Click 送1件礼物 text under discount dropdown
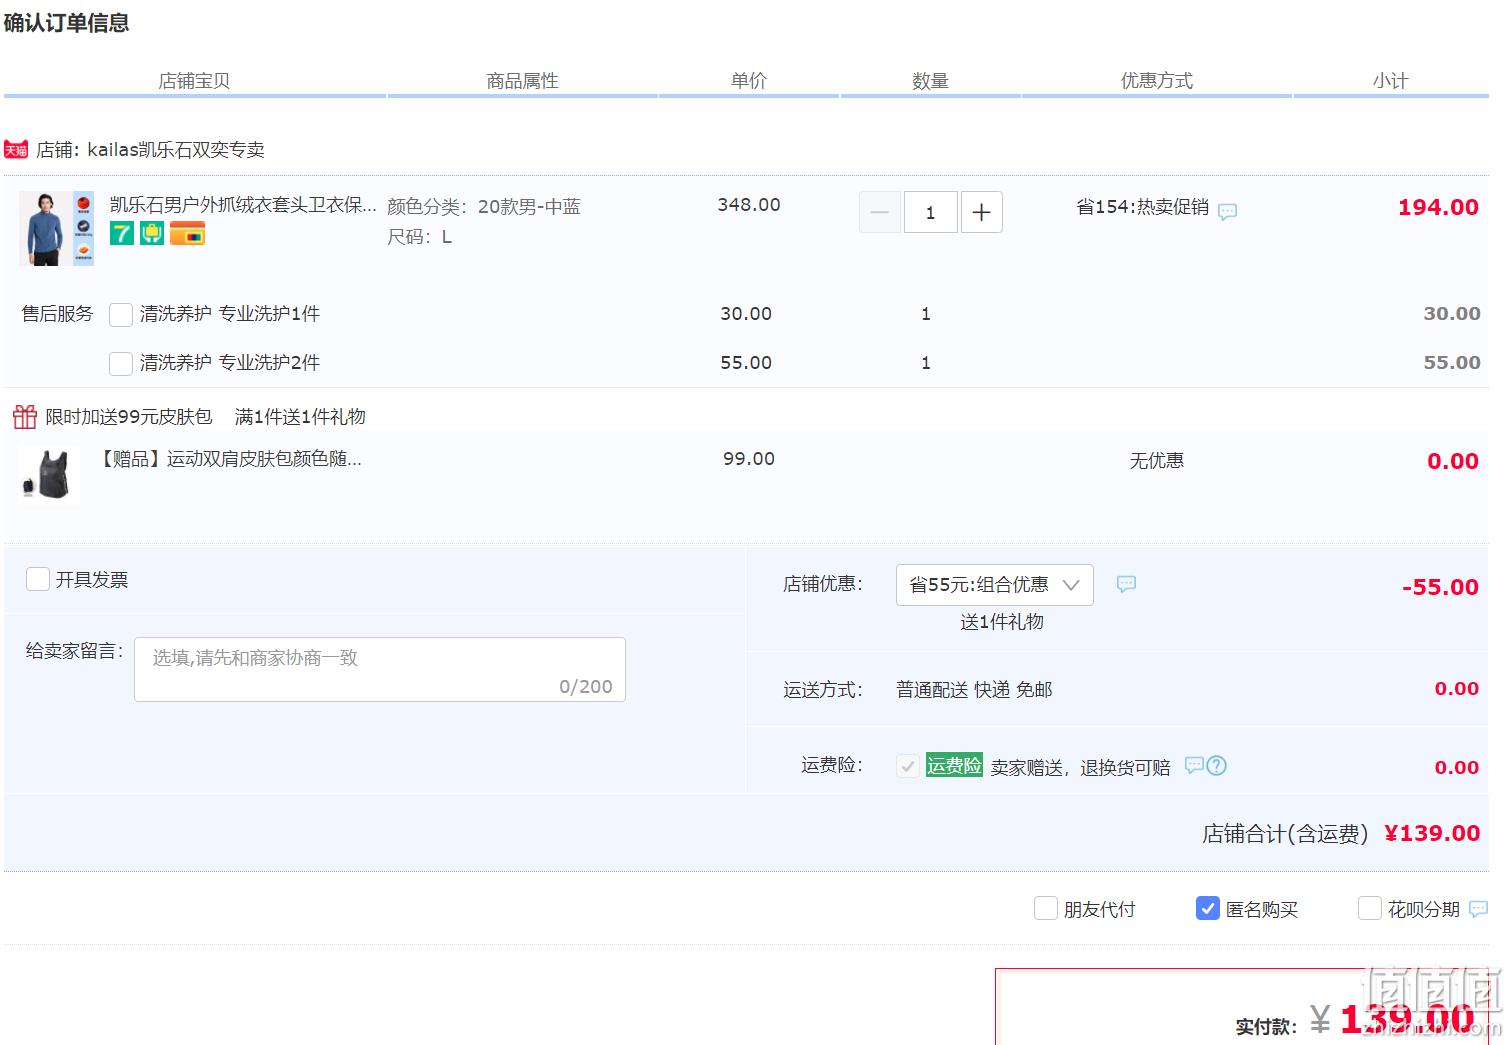The image size is (1511, 1045). 1002,622
